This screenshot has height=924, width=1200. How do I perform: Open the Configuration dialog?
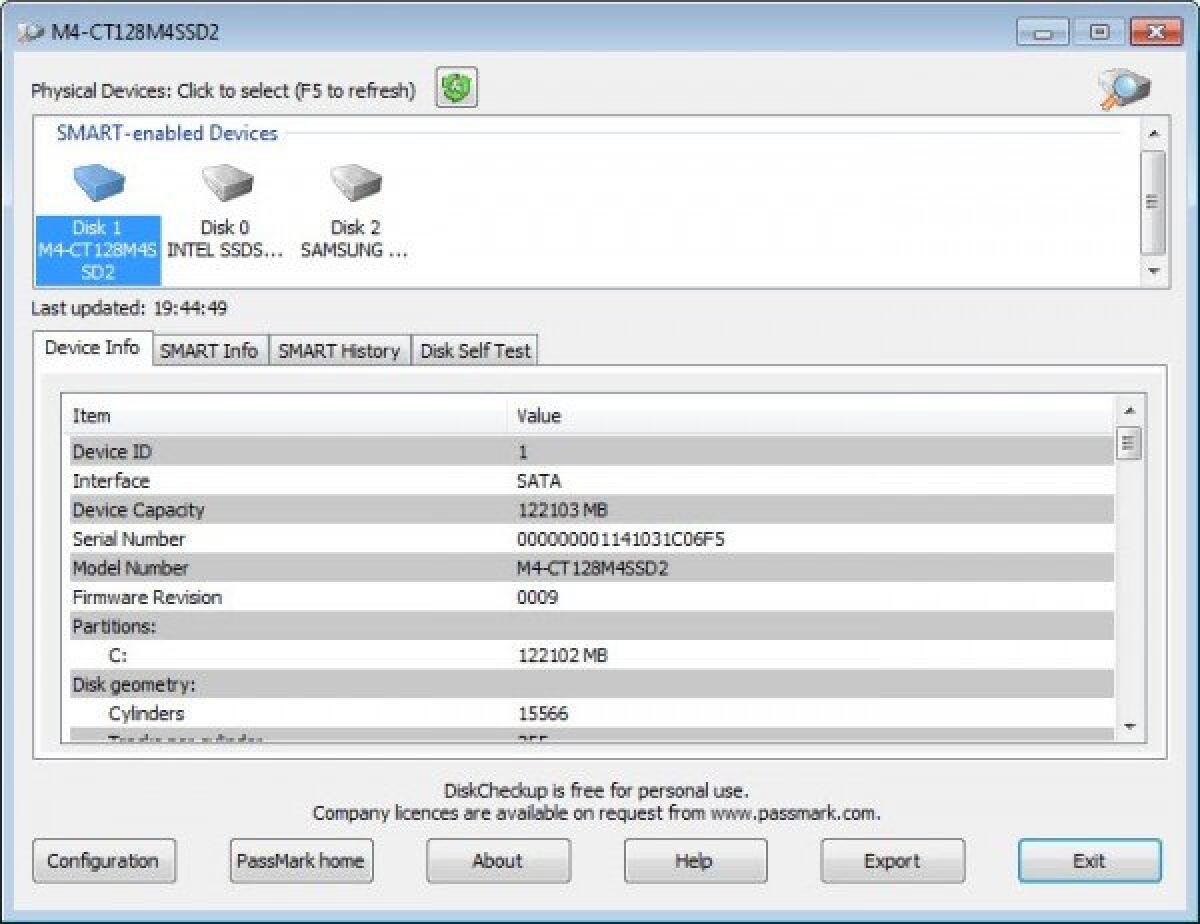click(x=103, y=861)
